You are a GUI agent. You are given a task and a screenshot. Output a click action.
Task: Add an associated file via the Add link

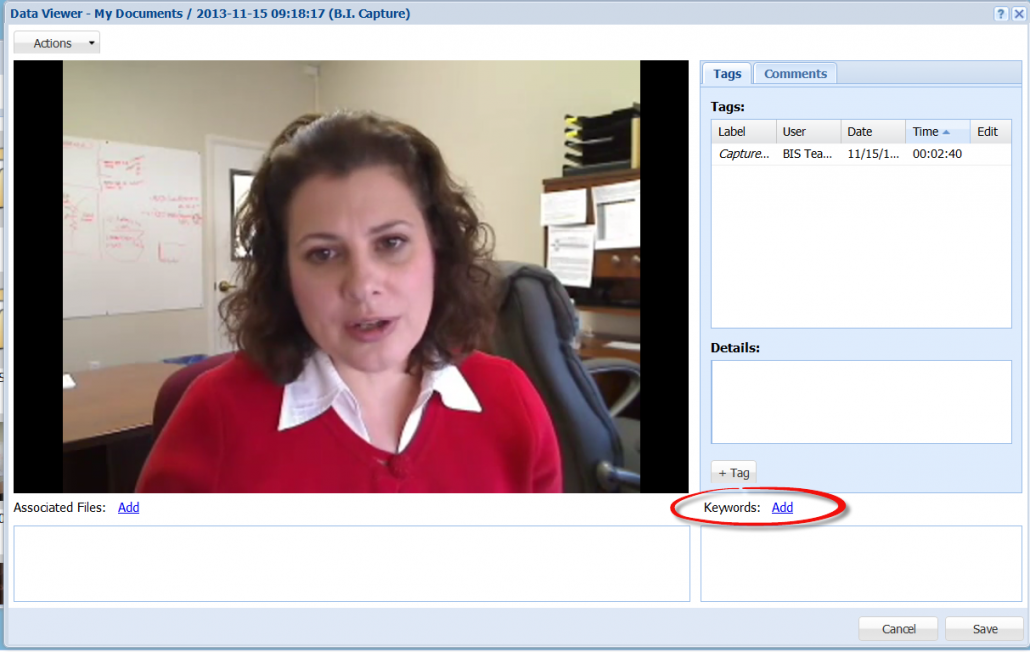[128, 507]
